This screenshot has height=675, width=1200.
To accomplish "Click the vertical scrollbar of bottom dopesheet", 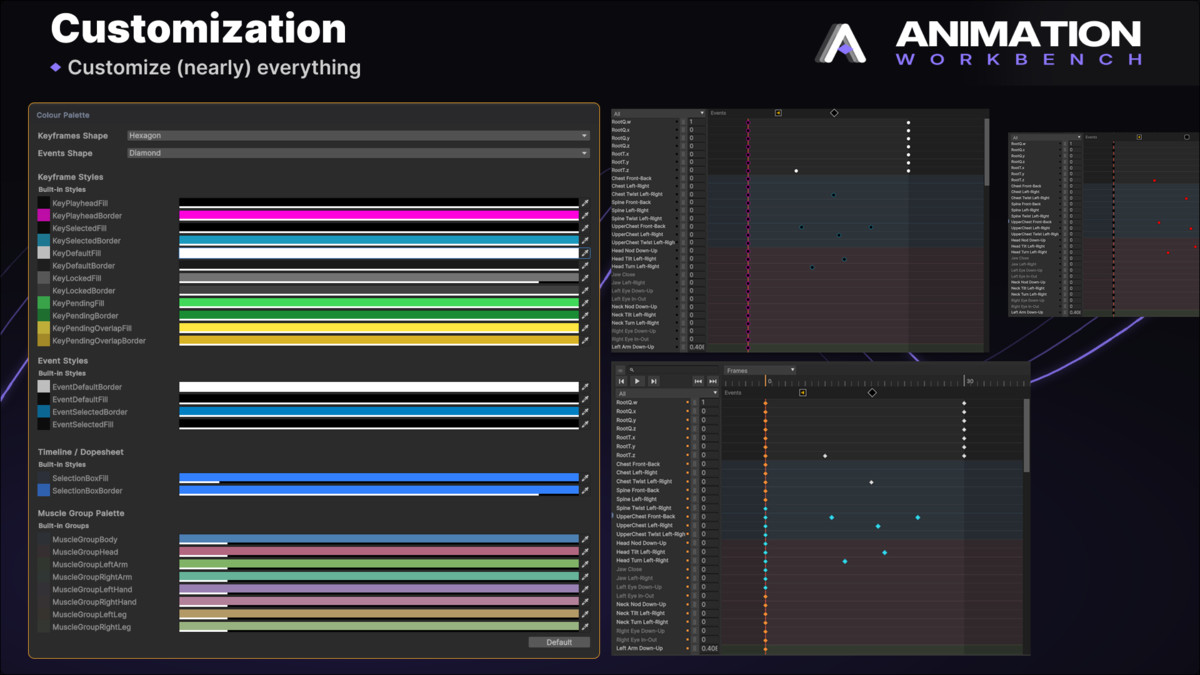I will [1026, 435].
